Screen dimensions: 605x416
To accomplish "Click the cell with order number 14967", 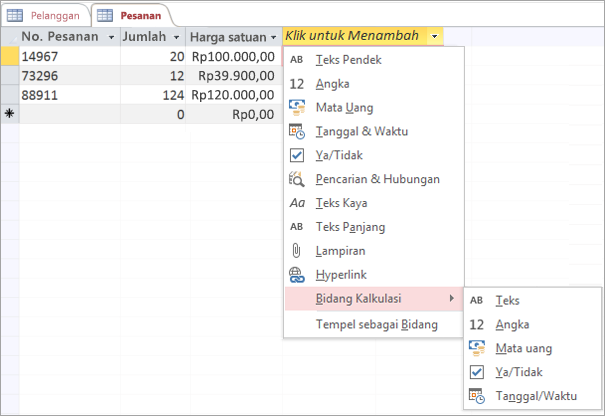I will click(x=70, y=56).
